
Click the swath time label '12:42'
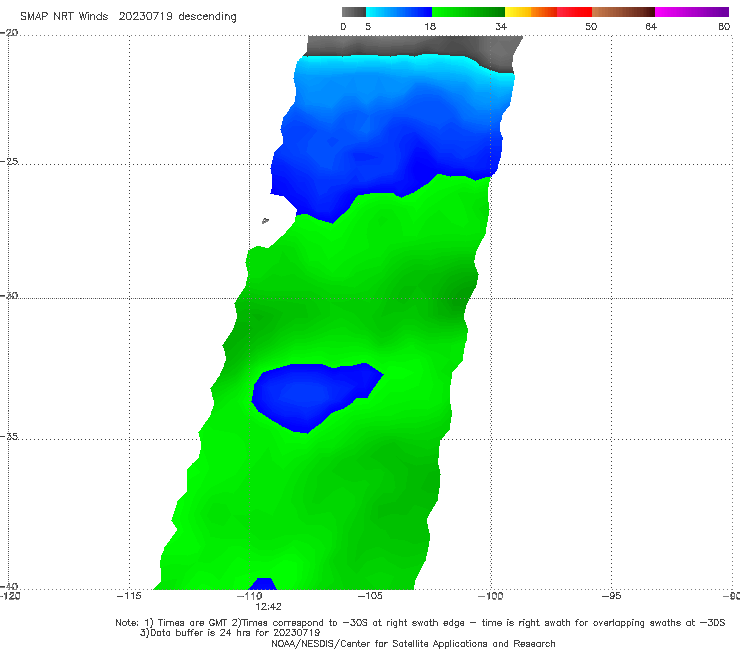(269, 607)
